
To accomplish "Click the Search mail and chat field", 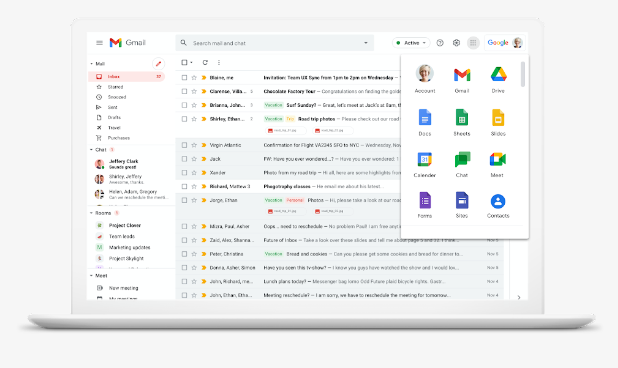I will point(274,43).
